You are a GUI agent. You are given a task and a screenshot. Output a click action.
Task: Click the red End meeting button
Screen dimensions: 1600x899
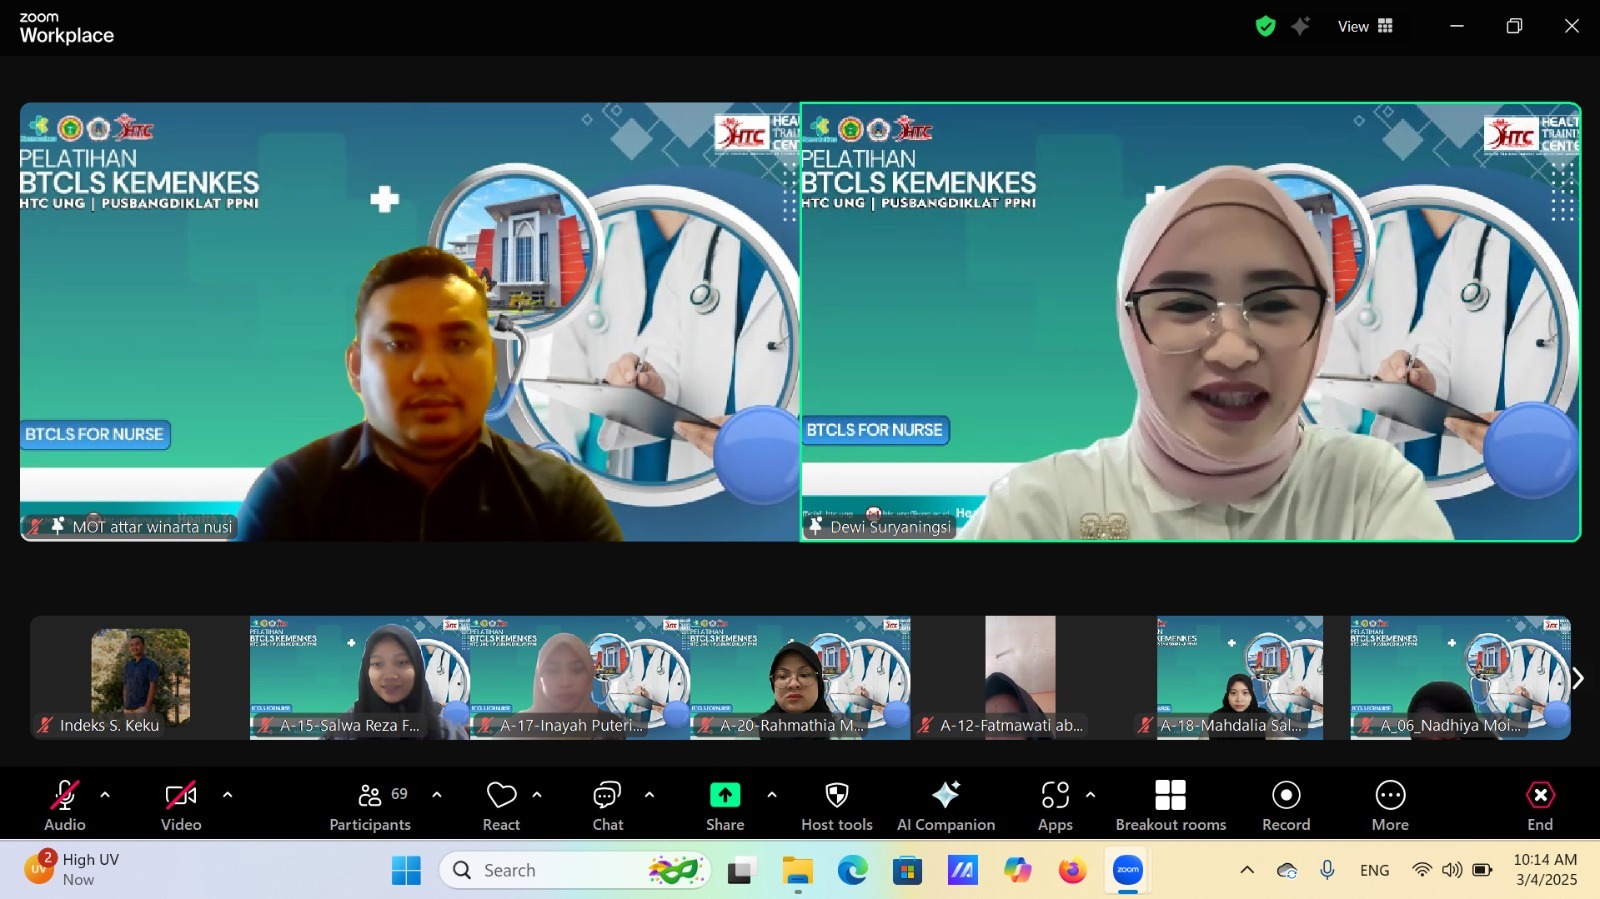pos(1540,805)
